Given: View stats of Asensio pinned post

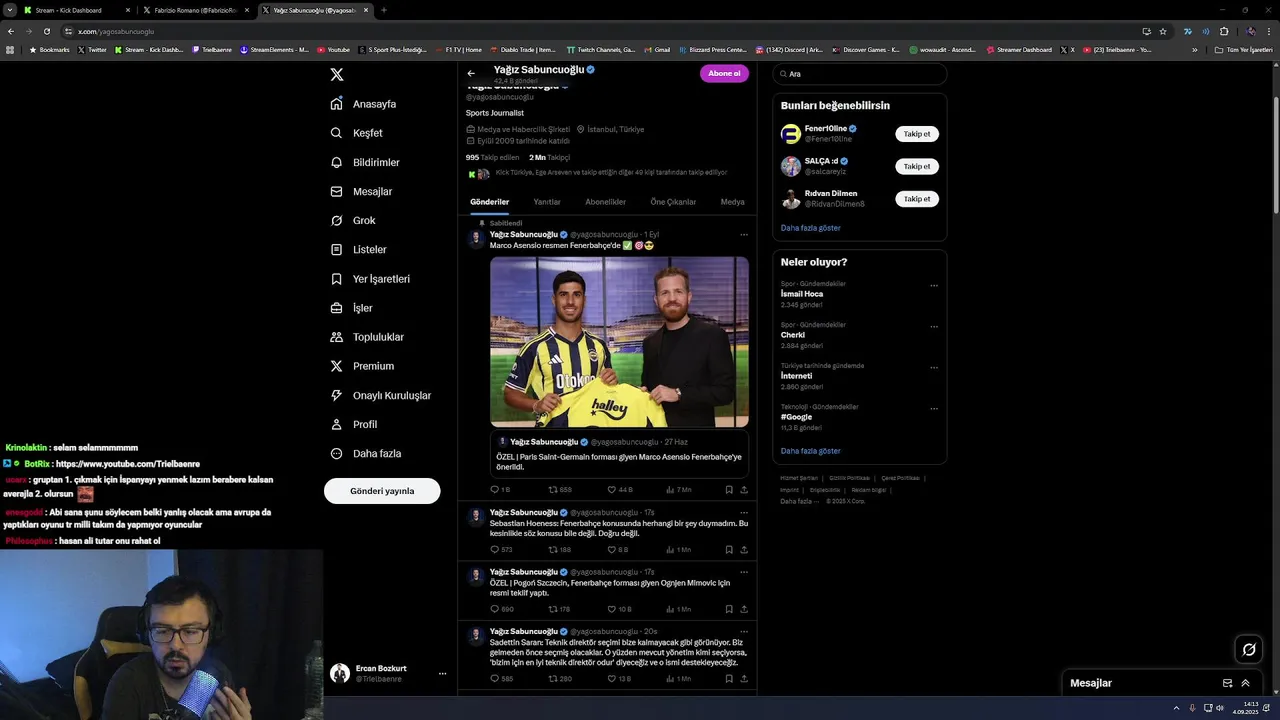Looking at the screenshot, I should pyautogui.click(x=679, y=490).
